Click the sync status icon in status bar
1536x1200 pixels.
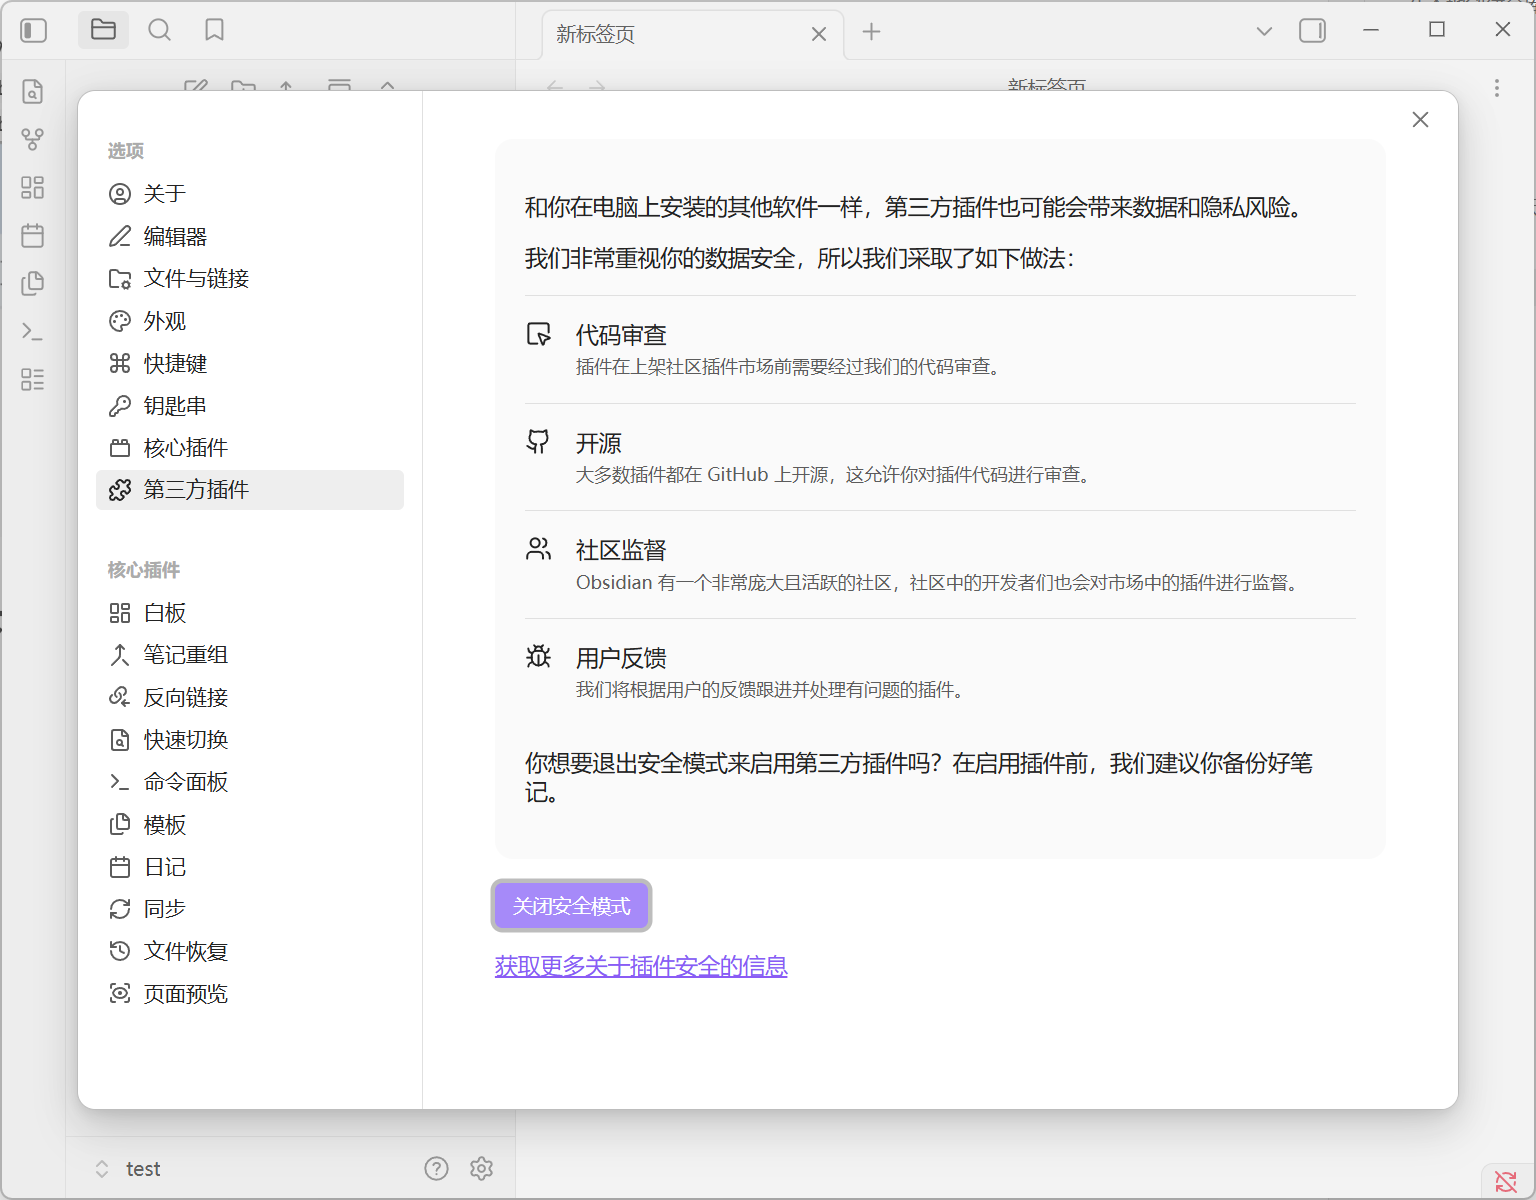pos(1506,1182)
